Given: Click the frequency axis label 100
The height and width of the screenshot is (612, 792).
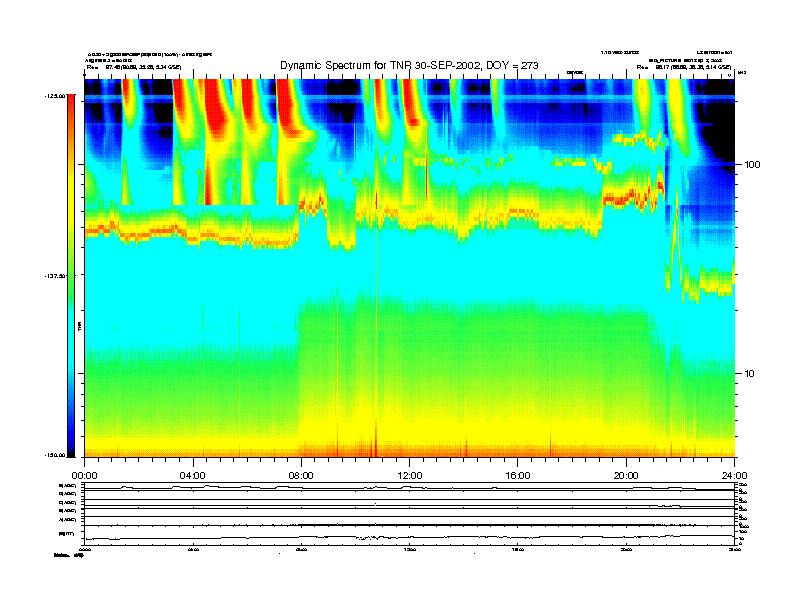Looking at the screenshot, I should (753, 165).
